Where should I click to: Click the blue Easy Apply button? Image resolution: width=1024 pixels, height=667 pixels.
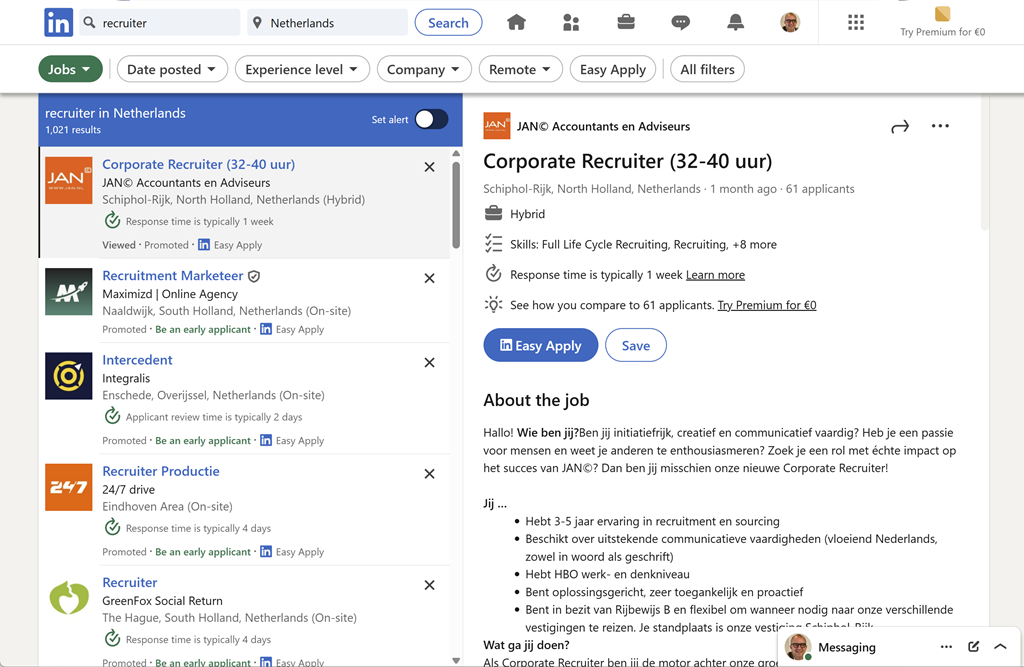(540, 345)
